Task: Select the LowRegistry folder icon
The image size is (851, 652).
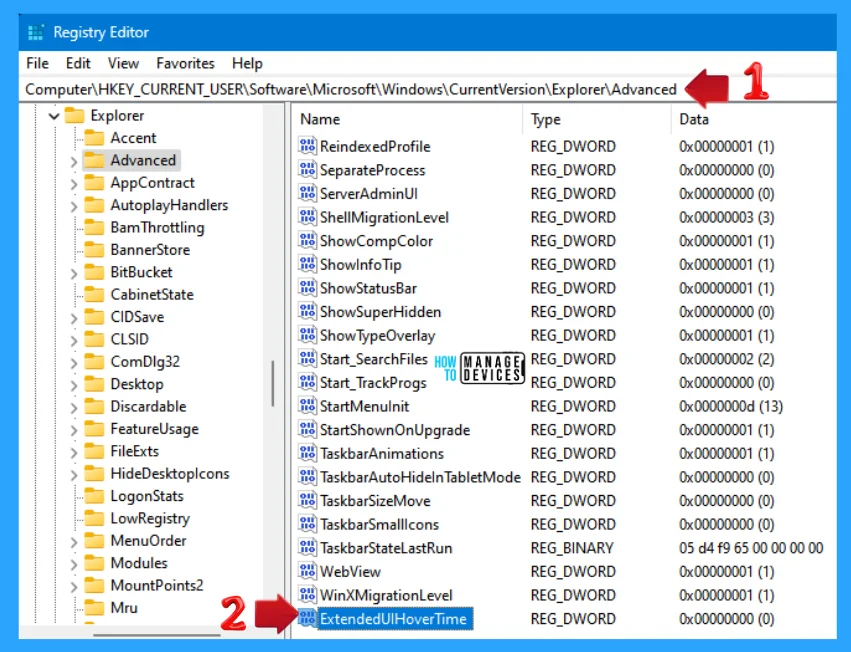Action: click(x=94, y=518)
